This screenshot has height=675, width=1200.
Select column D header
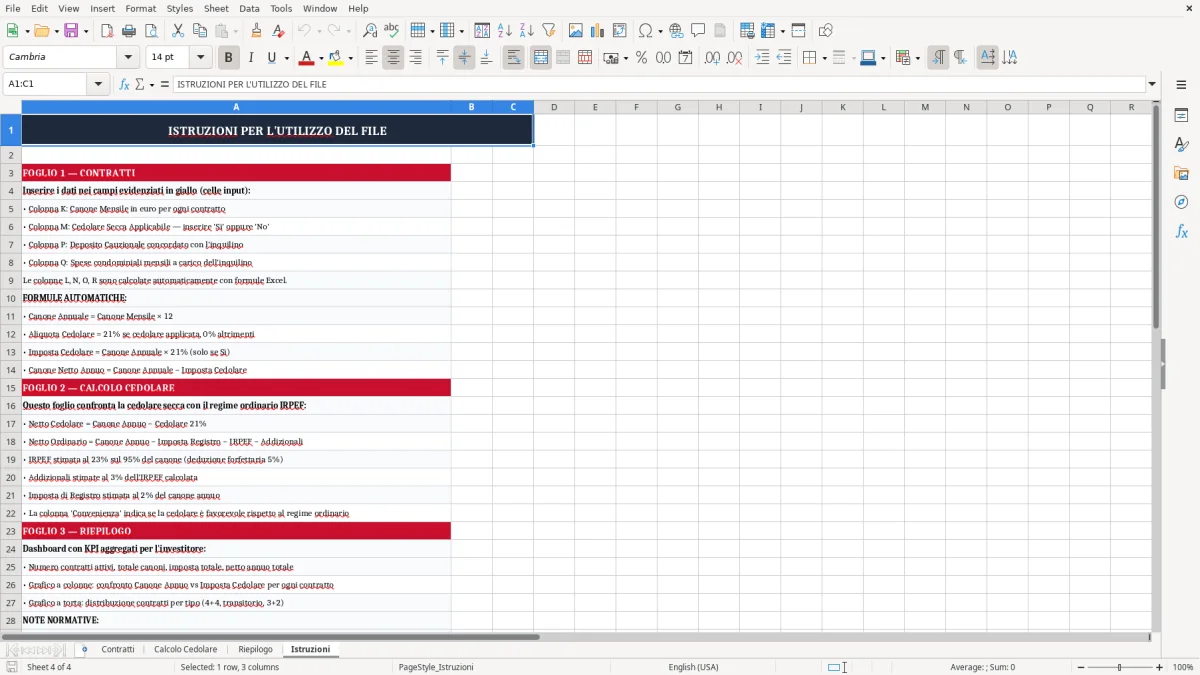[554, 107]
